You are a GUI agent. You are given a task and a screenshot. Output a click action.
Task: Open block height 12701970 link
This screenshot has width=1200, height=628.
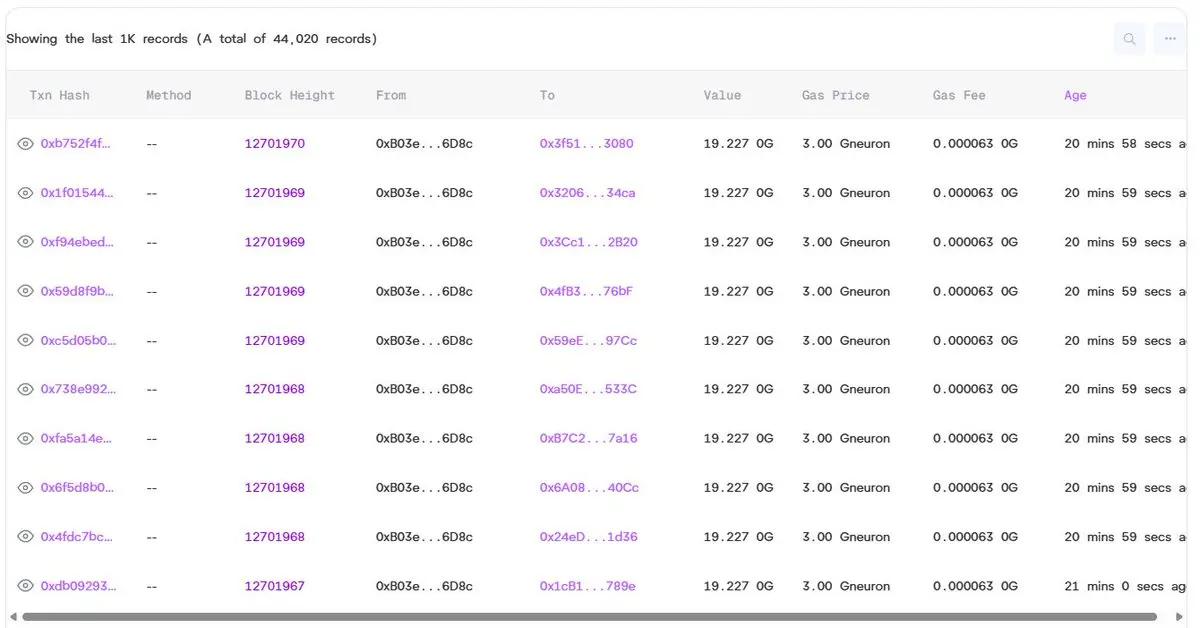(275, 144)
